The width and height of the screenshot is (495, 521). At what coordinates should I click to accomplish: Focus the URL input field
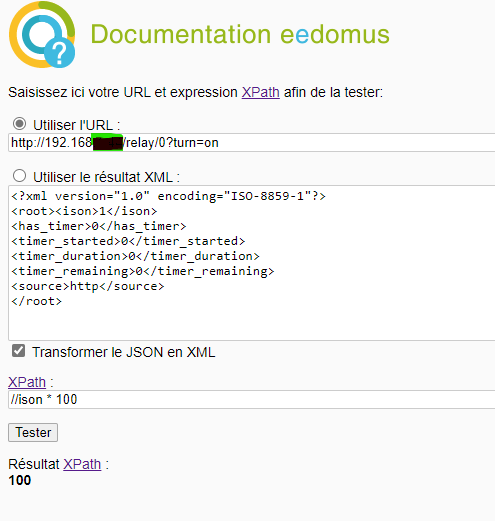click(x=252, y=143)
